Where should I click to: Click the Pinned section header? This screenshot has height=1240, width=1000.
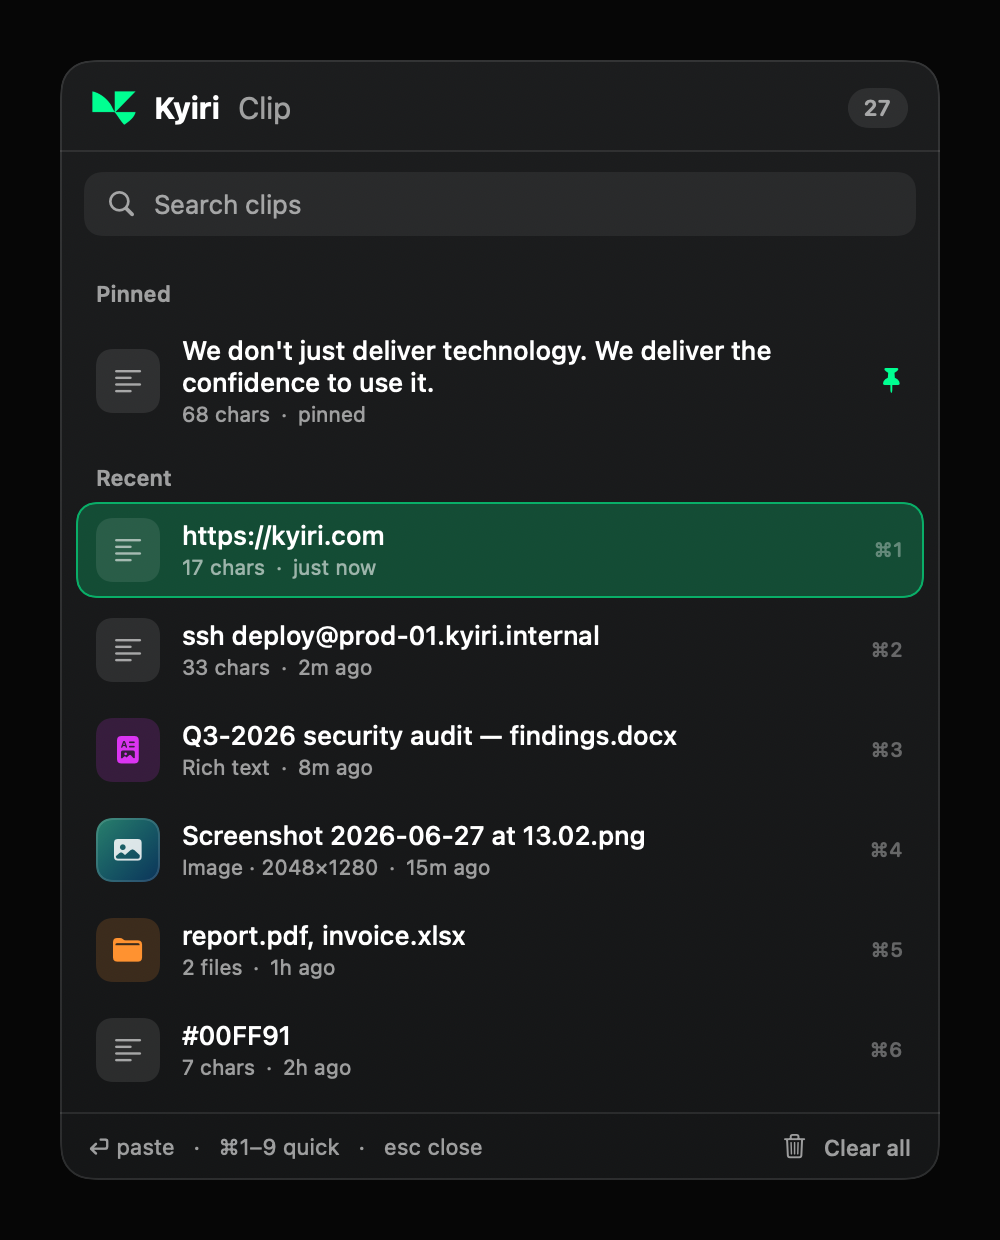pyautogui.click(x=133, y=294)
